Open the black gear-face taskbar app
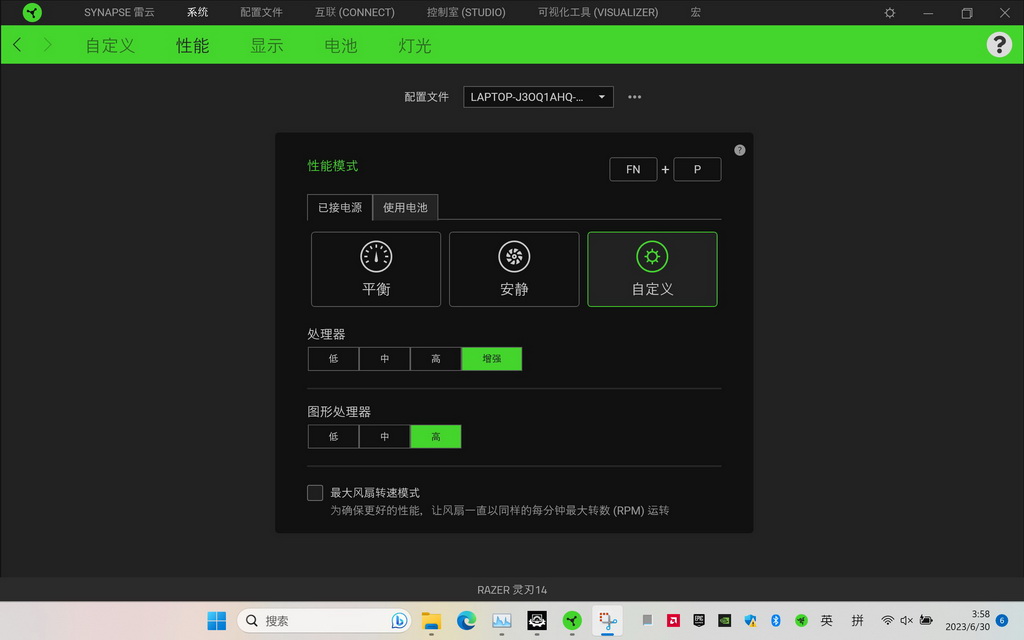 537,620
